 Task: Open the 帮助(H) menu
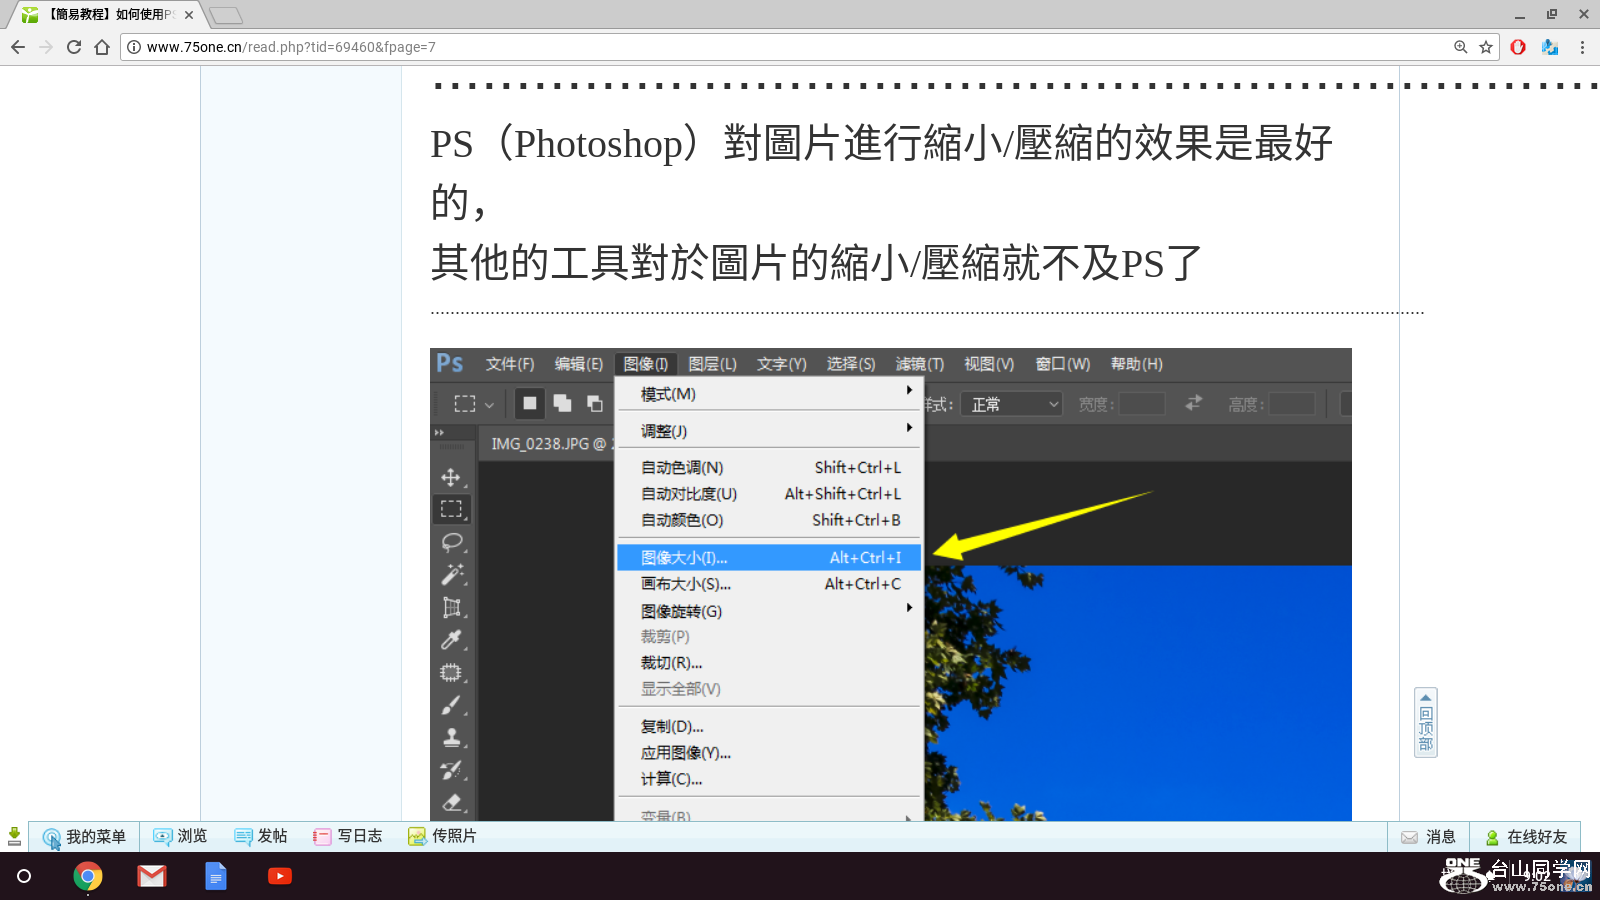point(1137,364)
